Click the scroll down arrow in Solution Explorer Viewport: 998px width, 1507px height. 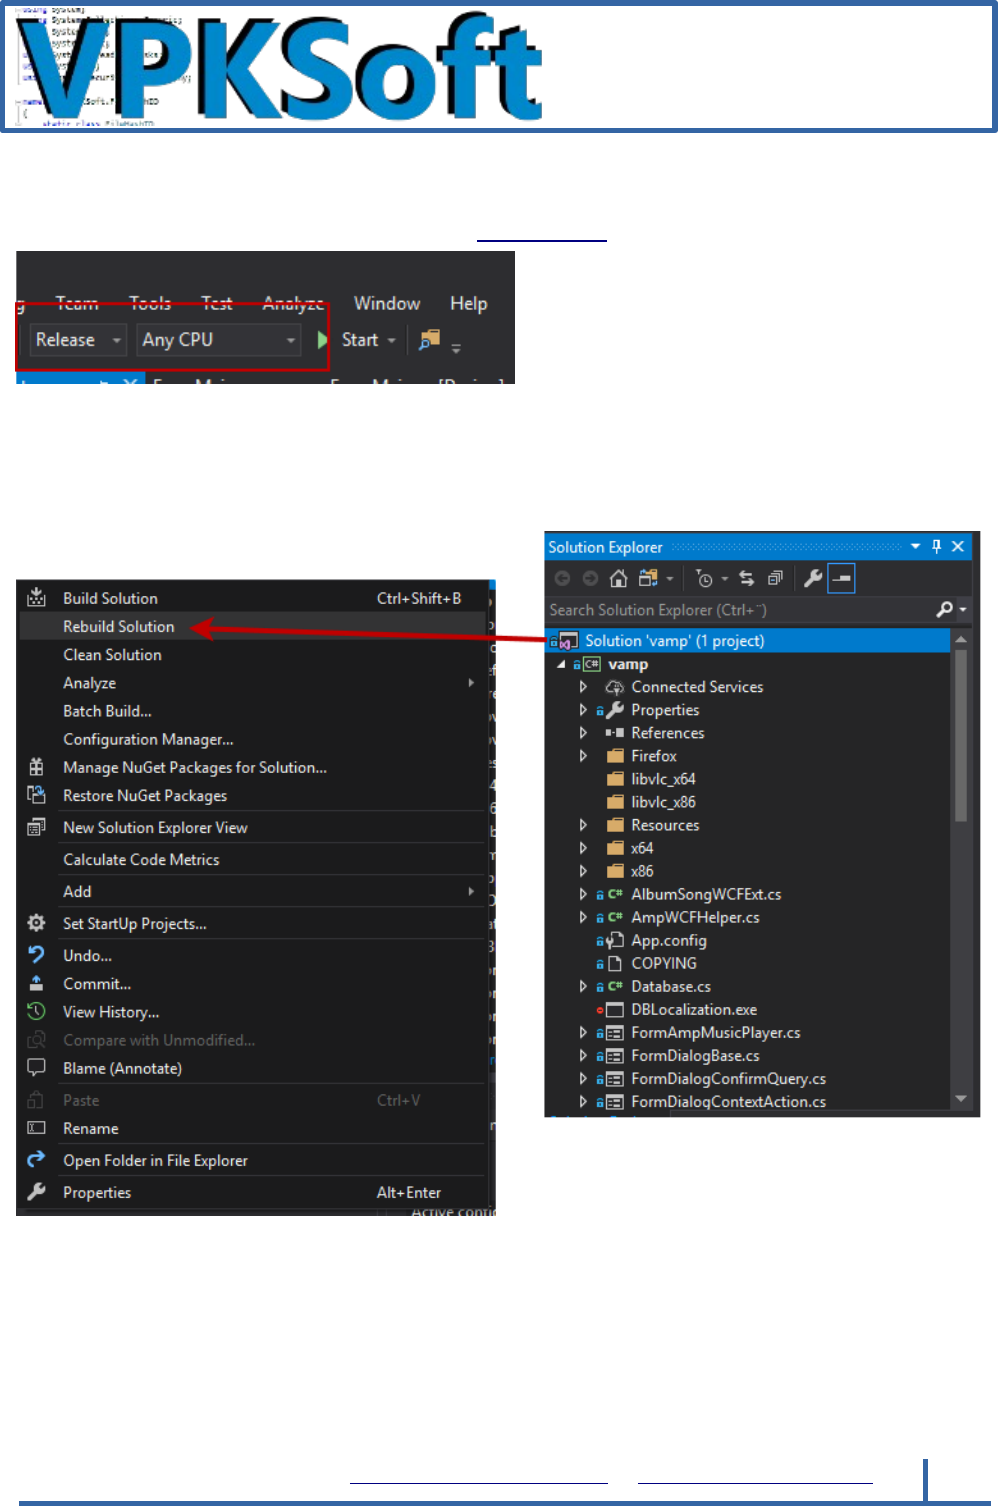point(961,1098)
